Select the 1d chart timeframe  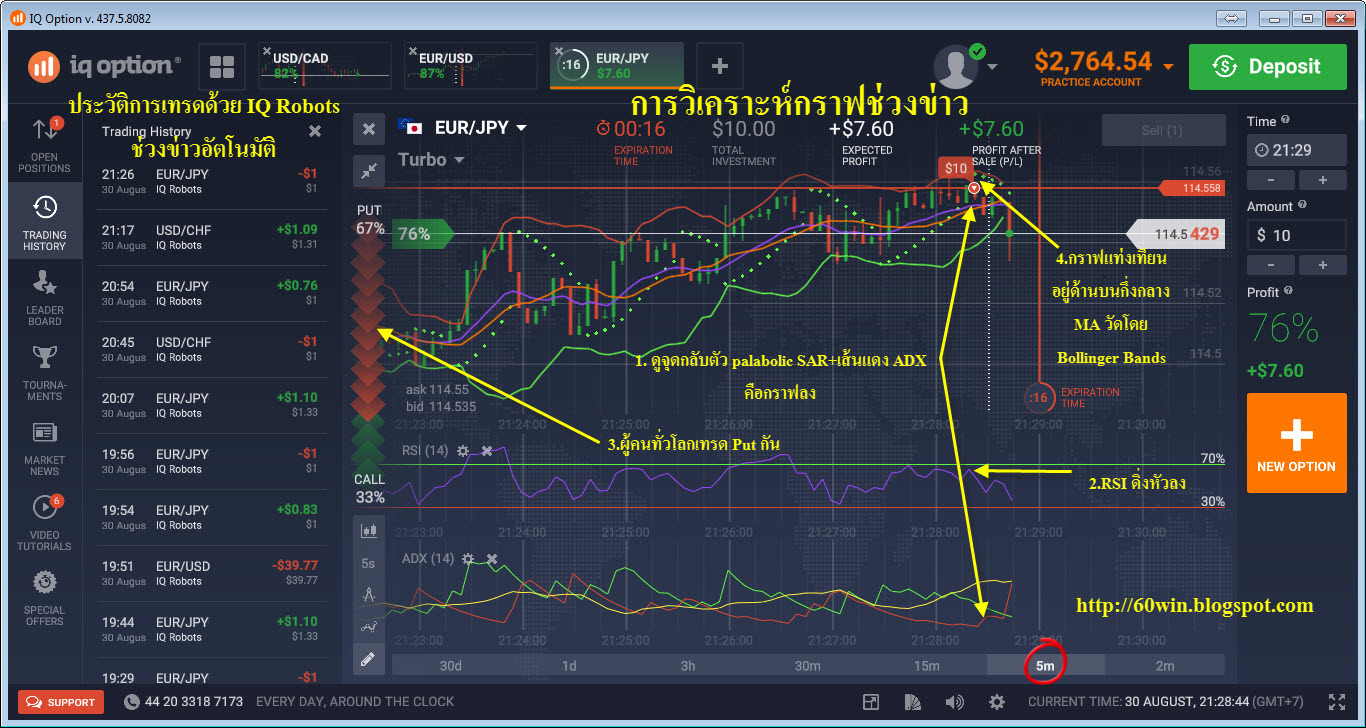click(569, 666)
